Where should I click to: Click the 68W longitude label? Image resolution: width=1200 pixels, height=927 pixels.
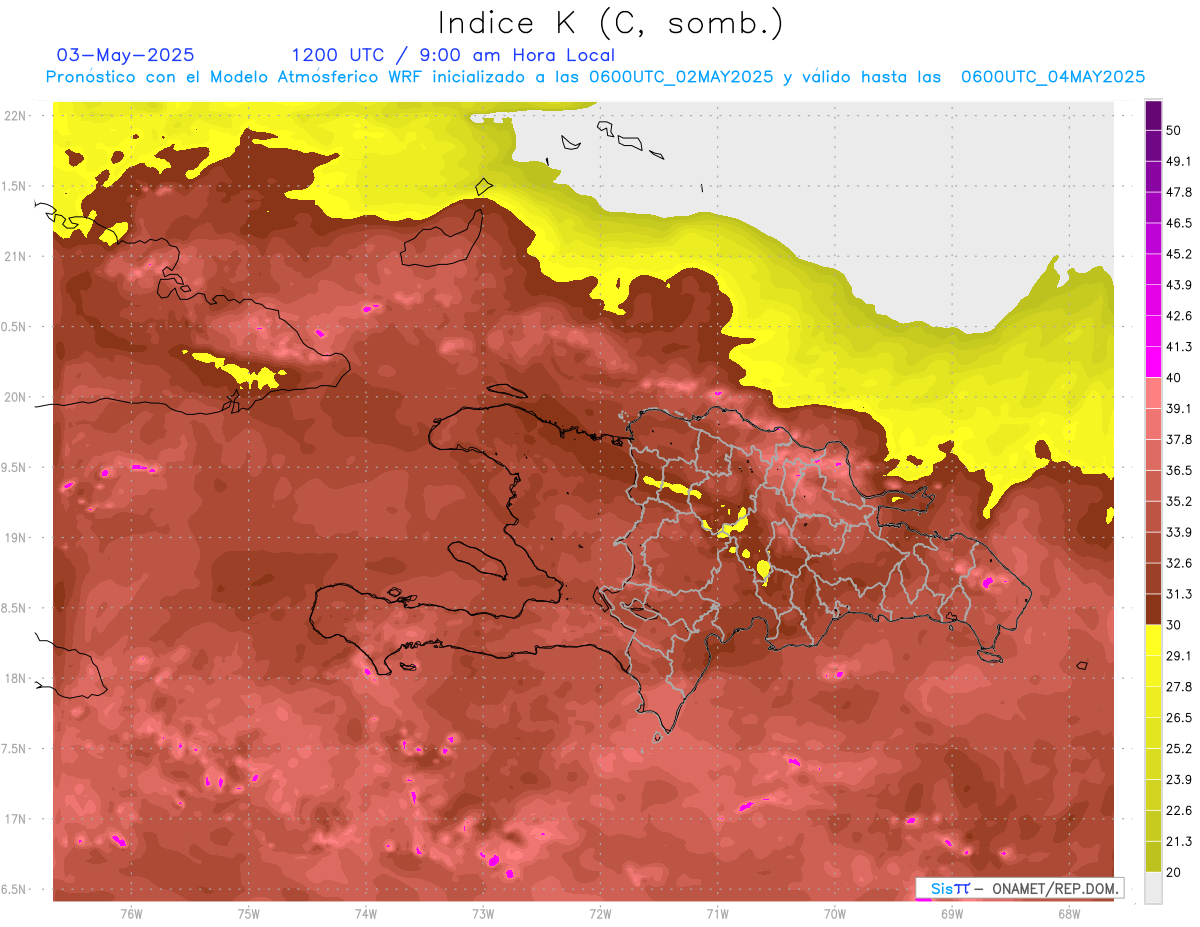pyautogui.click(x=1068, y=913)
